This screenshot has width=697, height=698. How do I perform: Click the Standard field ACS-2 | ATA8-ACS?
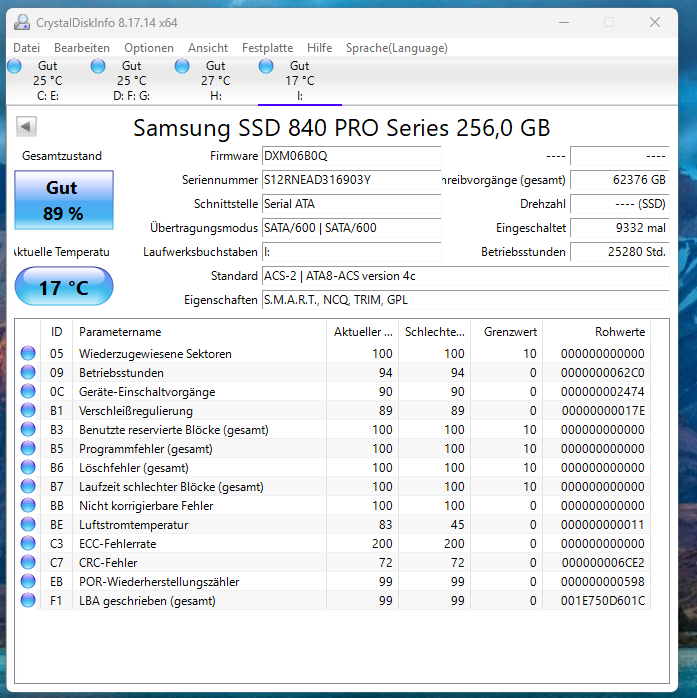[466, 276]
